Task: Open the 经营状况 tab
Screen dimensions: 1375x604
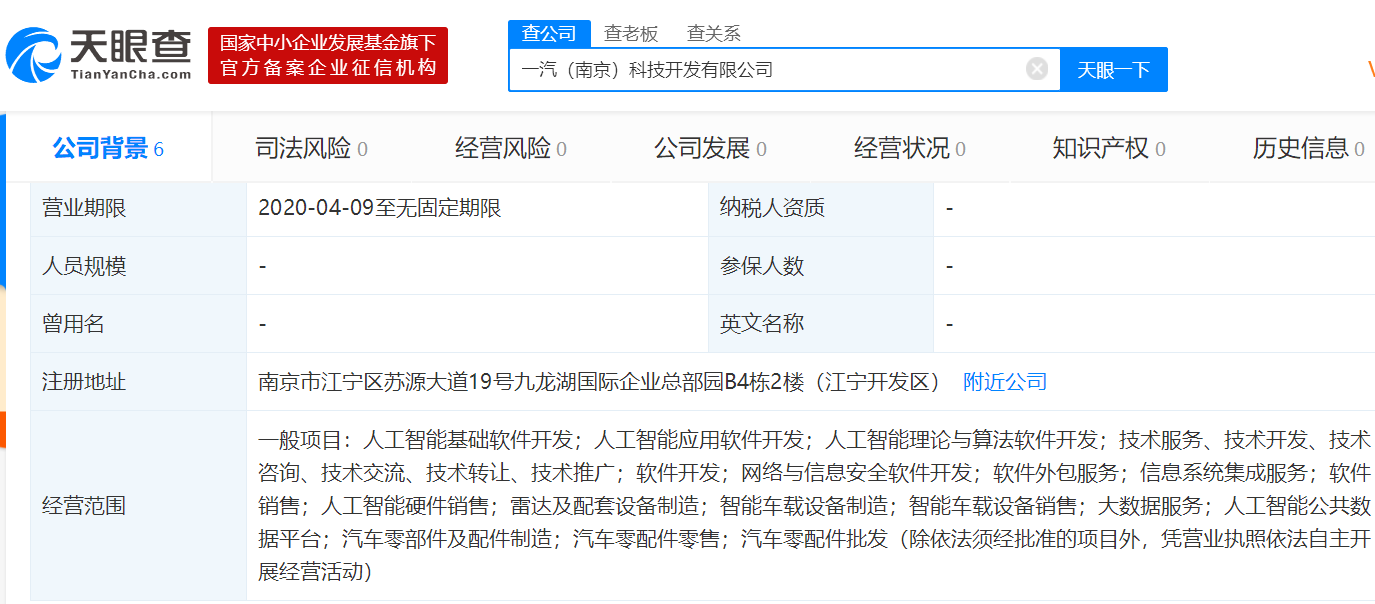Action: 902,147
